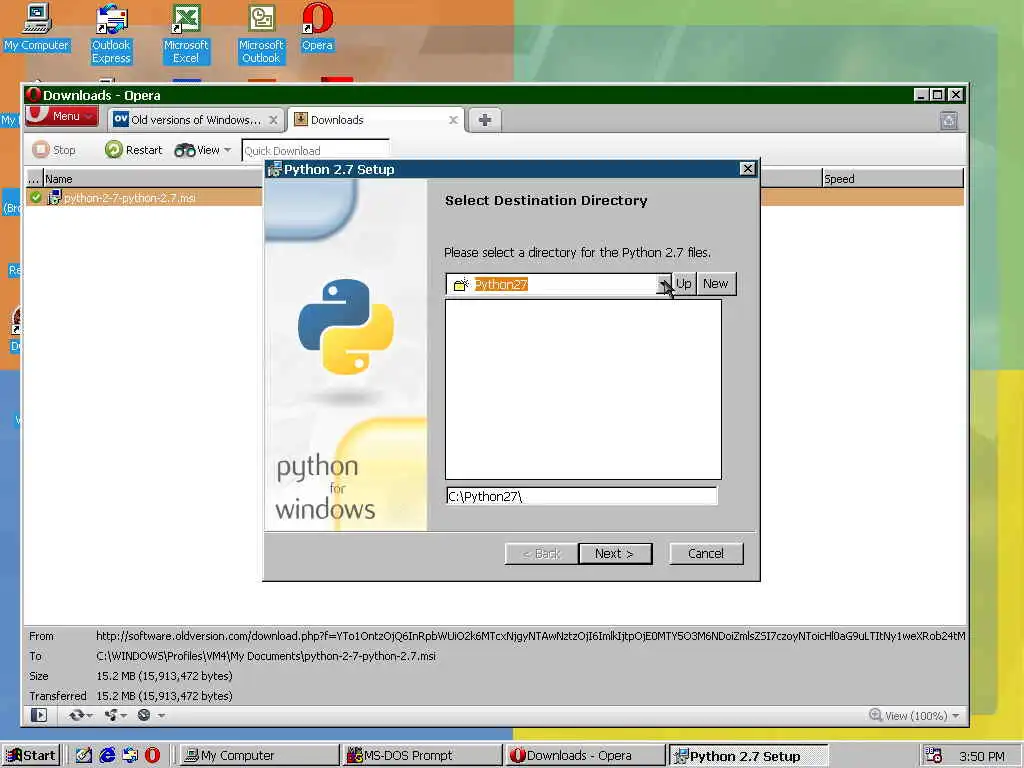
Task: Switch to MS-DOS Prompt taskbar button
Action: 423,756
